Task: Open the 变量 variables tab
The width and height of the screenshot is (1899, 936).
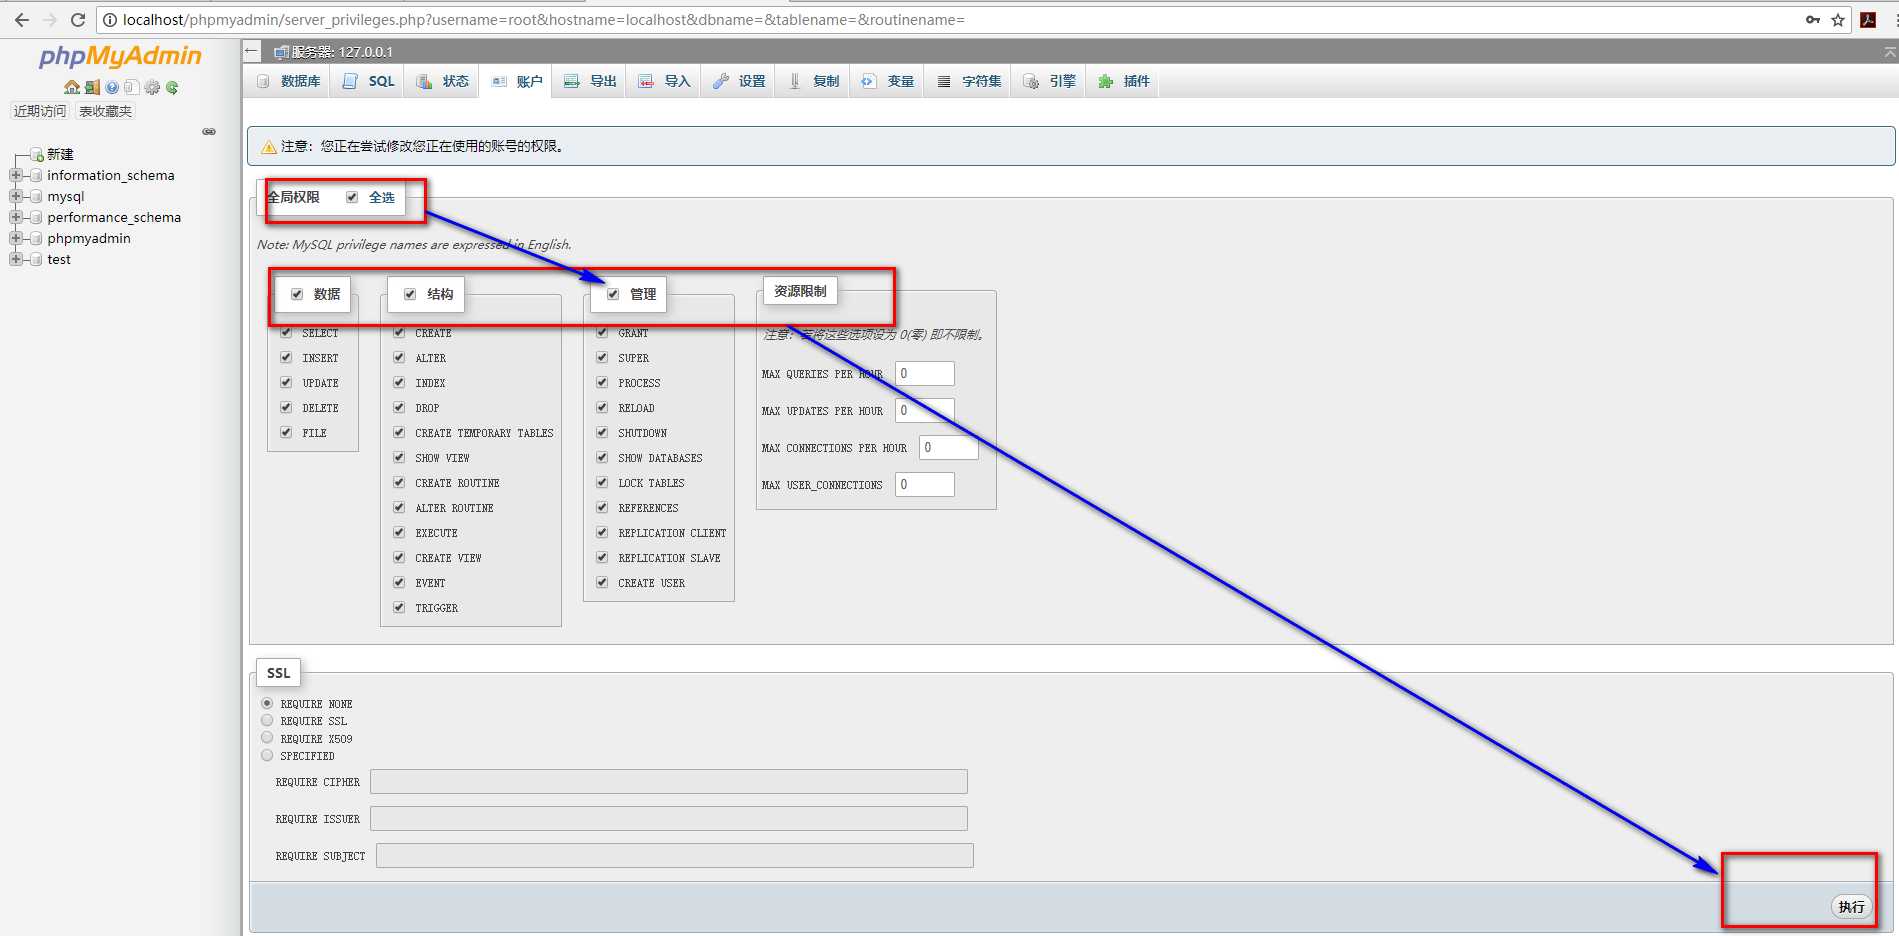Action: coord(888,81)
